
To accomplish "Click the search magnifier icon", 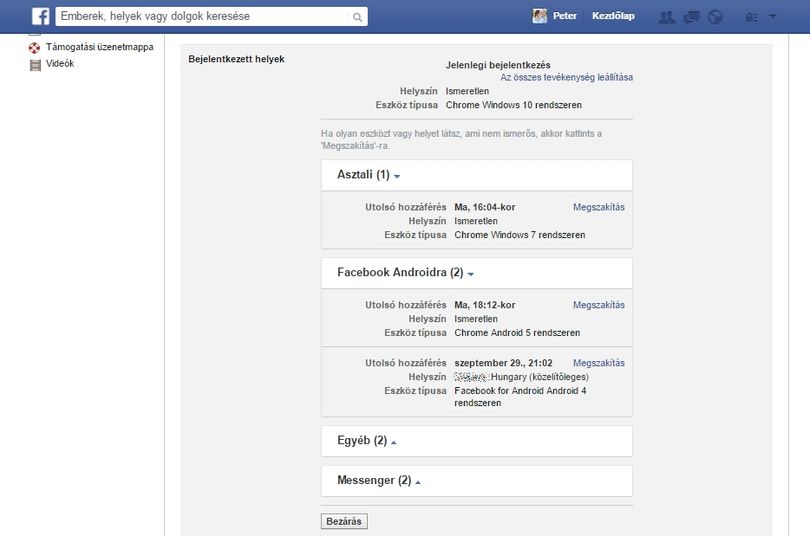I will pos(357,17).
